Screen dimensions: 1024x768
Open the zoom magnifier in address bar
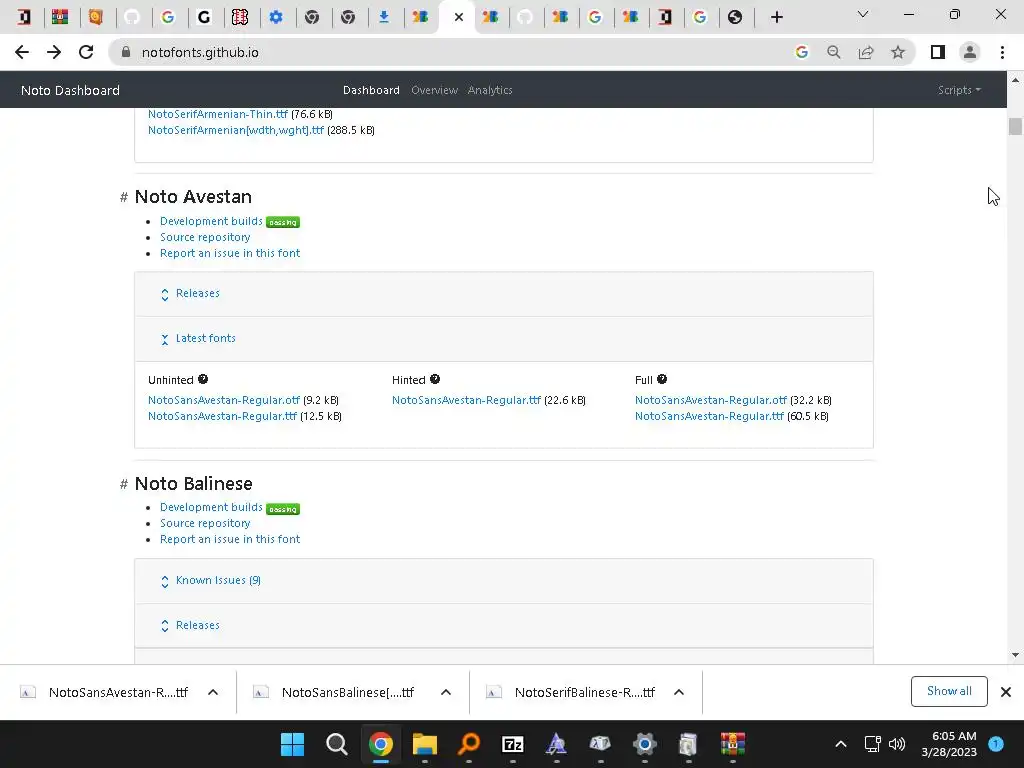coord(833,52)
